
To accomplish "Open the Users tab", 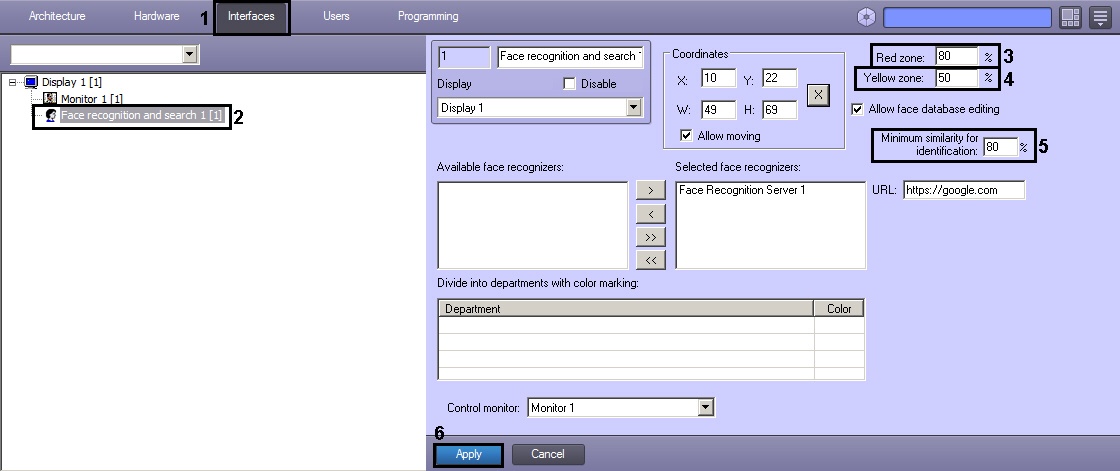I will click(x=336, y=16).
